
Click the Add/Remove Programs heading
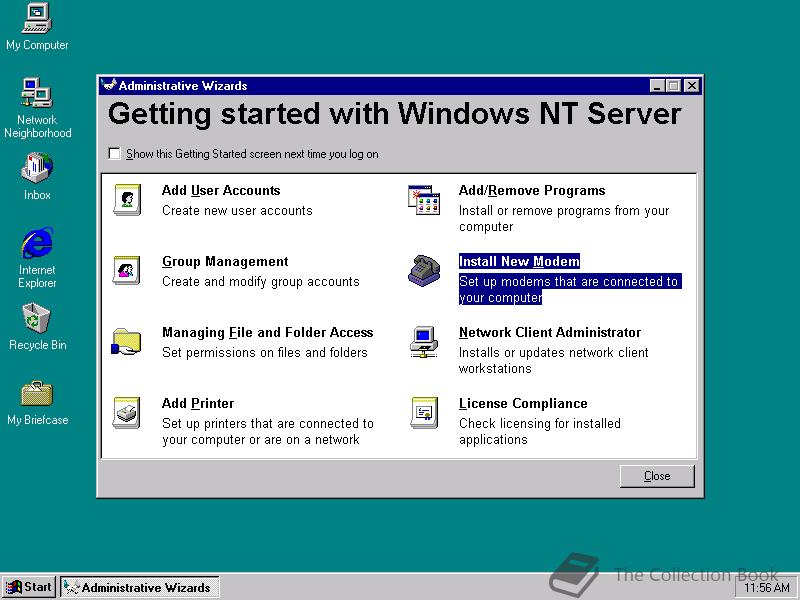click(532, 190)
